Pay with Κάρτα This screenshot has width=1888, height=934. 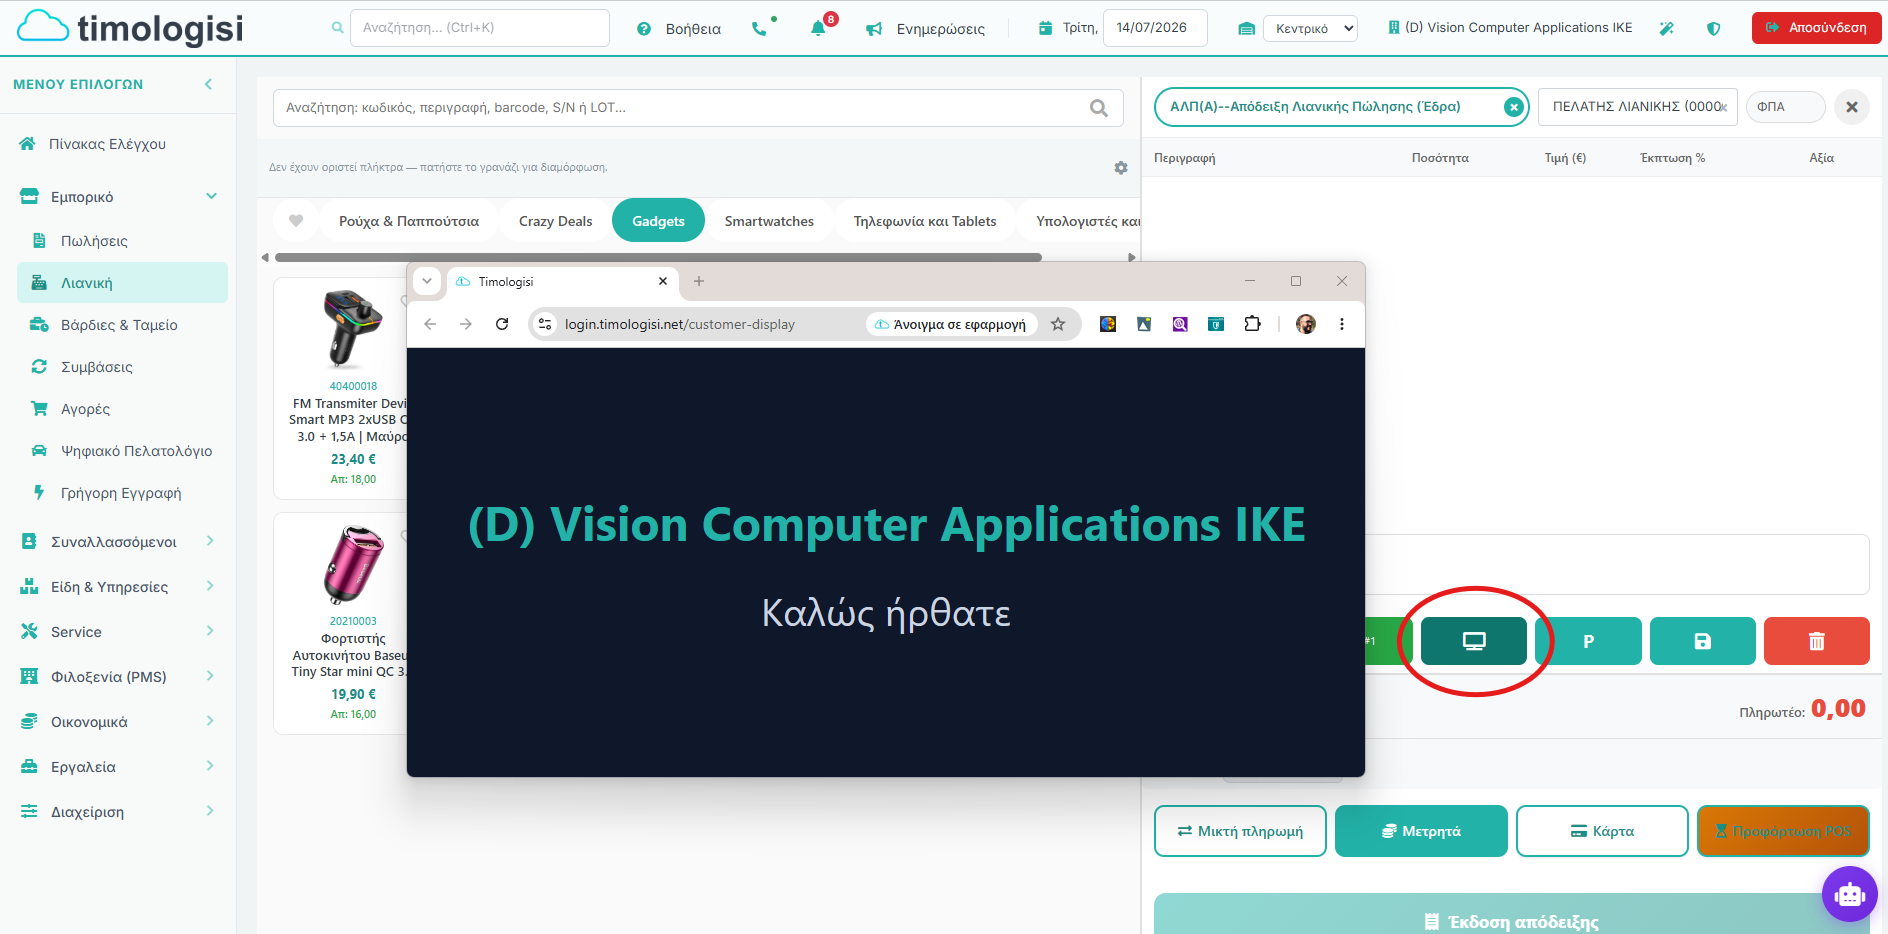pyautogui.click(x=1602, y=831)
